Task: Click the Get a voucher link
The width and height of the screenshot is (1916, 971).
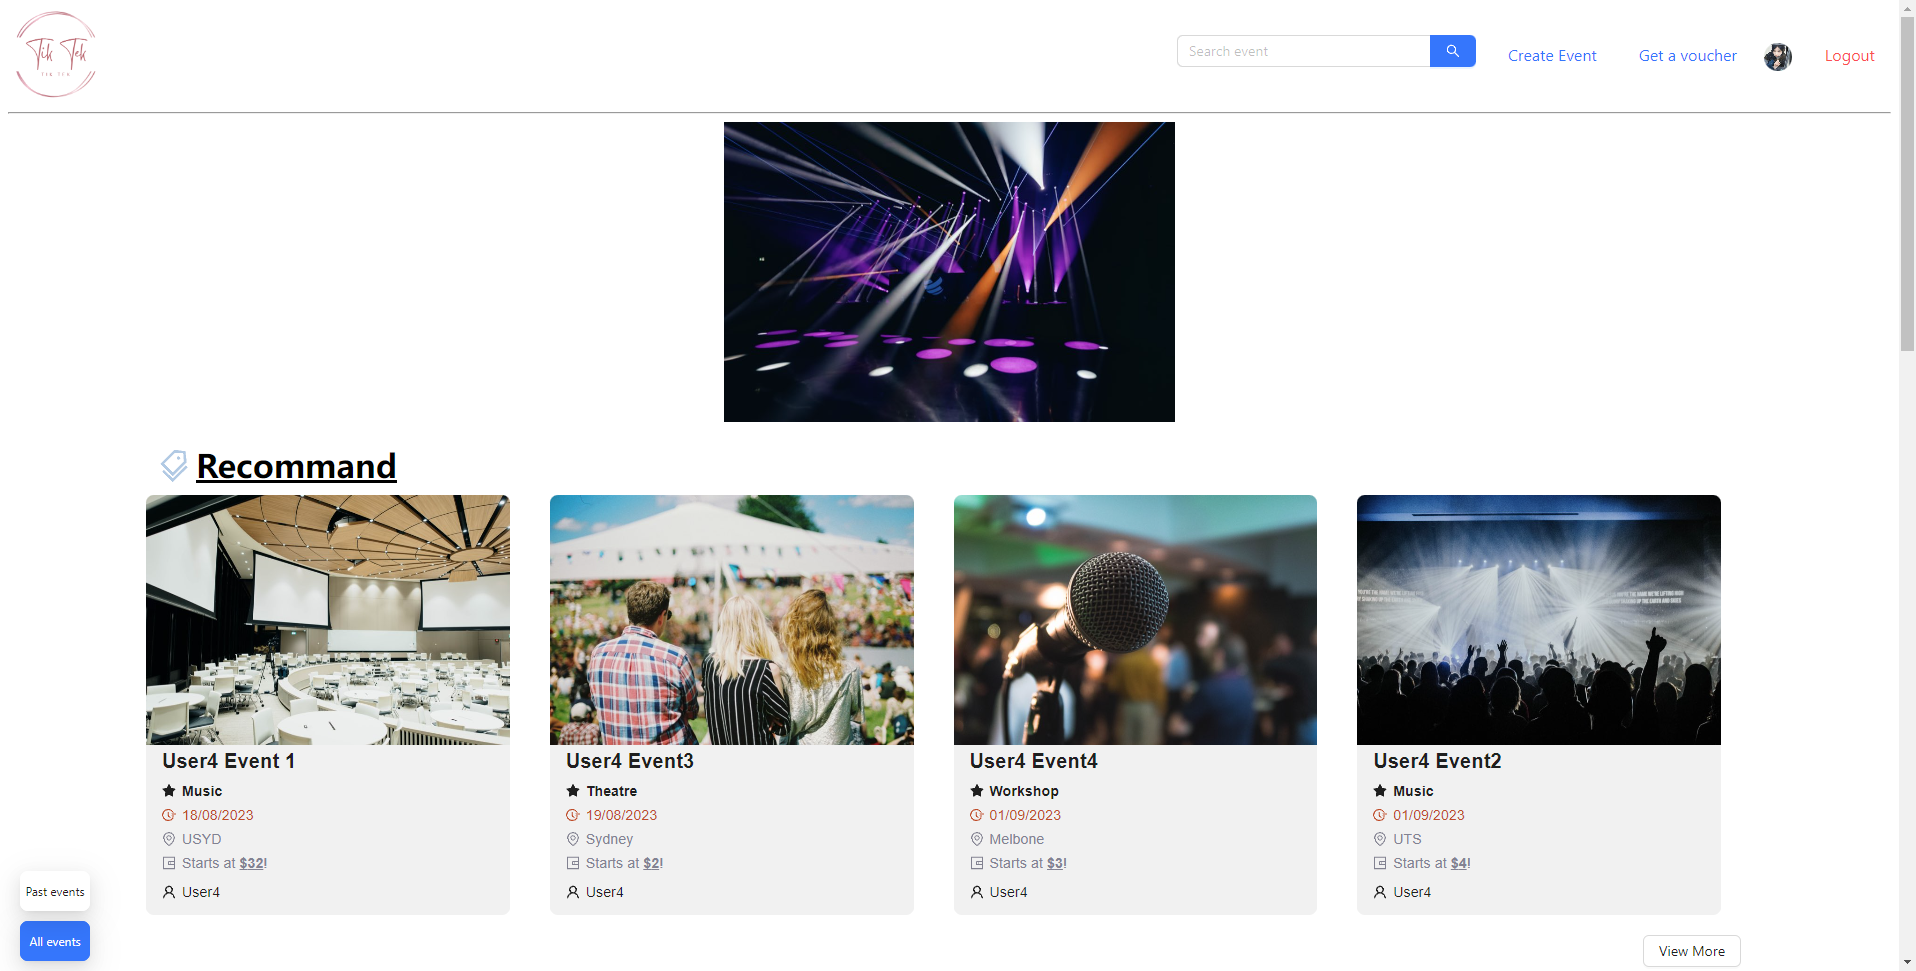Action: [1686, 55]
